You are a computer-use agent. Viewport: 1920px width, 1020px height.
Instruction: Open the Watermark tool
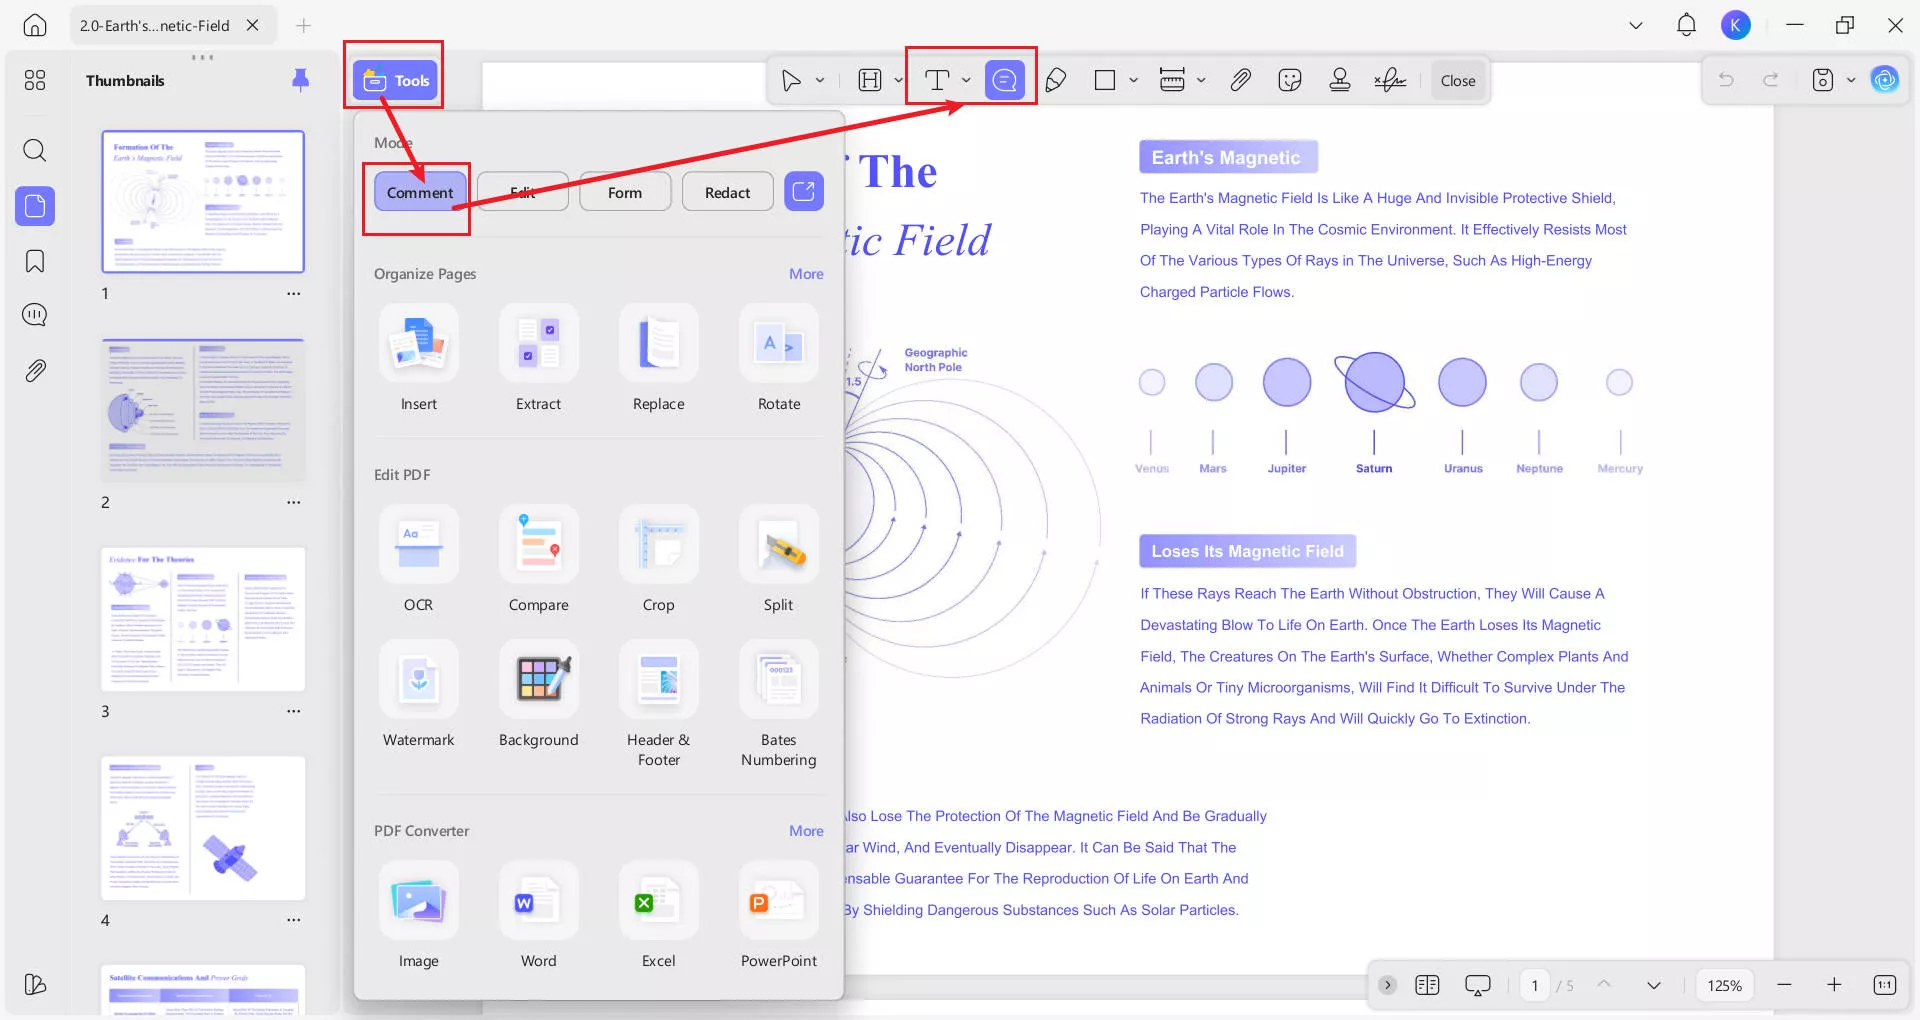coord(418,680)
